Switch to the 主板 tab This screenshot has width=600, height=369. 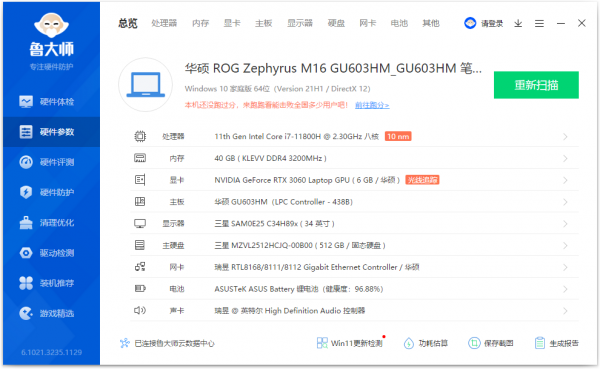264,23
